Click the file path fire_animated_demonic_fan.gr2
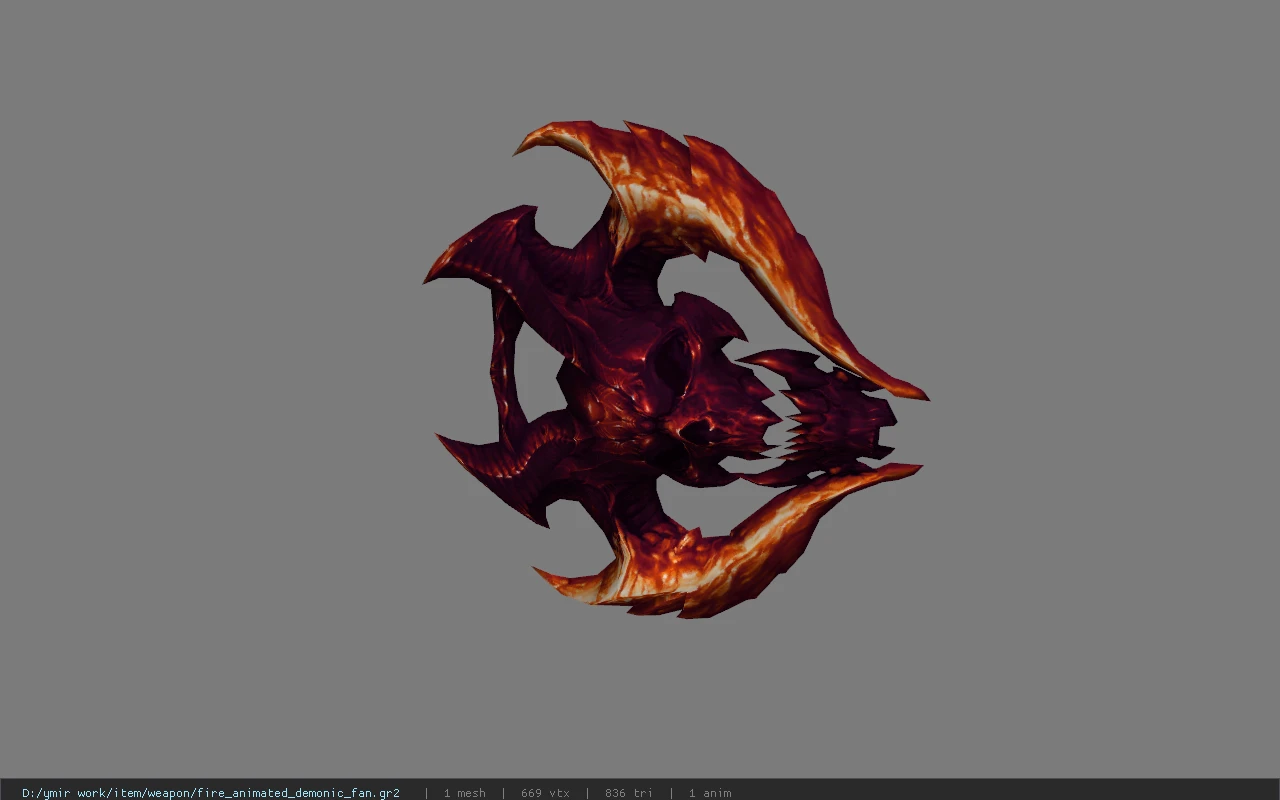Image resolution: width=1280 pixels, height=800 pixels. [211, 793]
